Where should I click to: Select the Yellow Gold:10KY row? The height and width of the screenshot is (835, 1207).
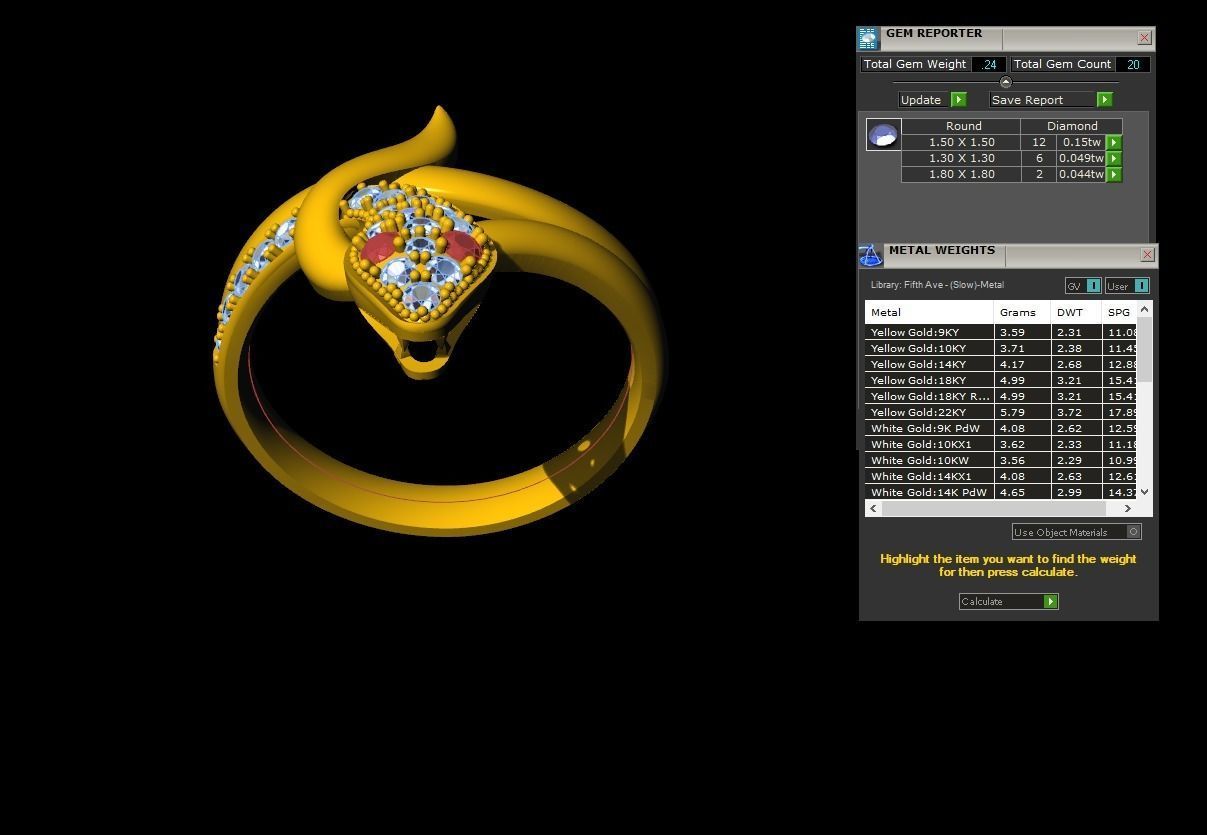[x=1001, y=348]
